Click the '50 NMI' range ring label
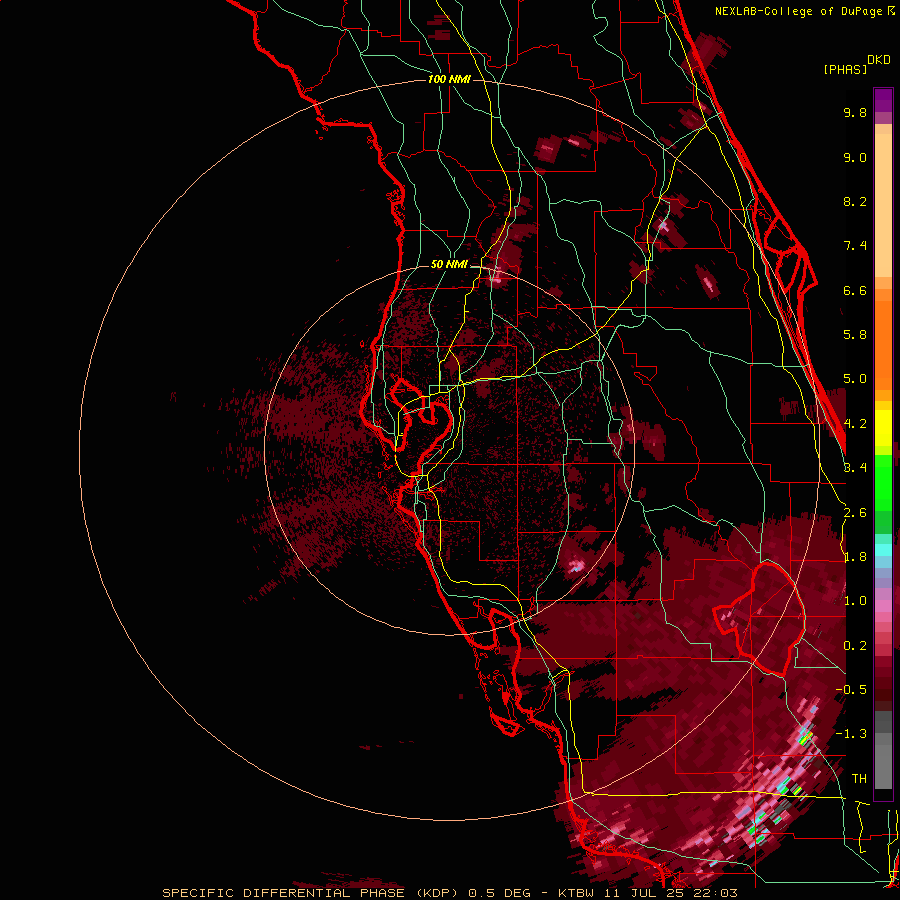 (449, 265)
